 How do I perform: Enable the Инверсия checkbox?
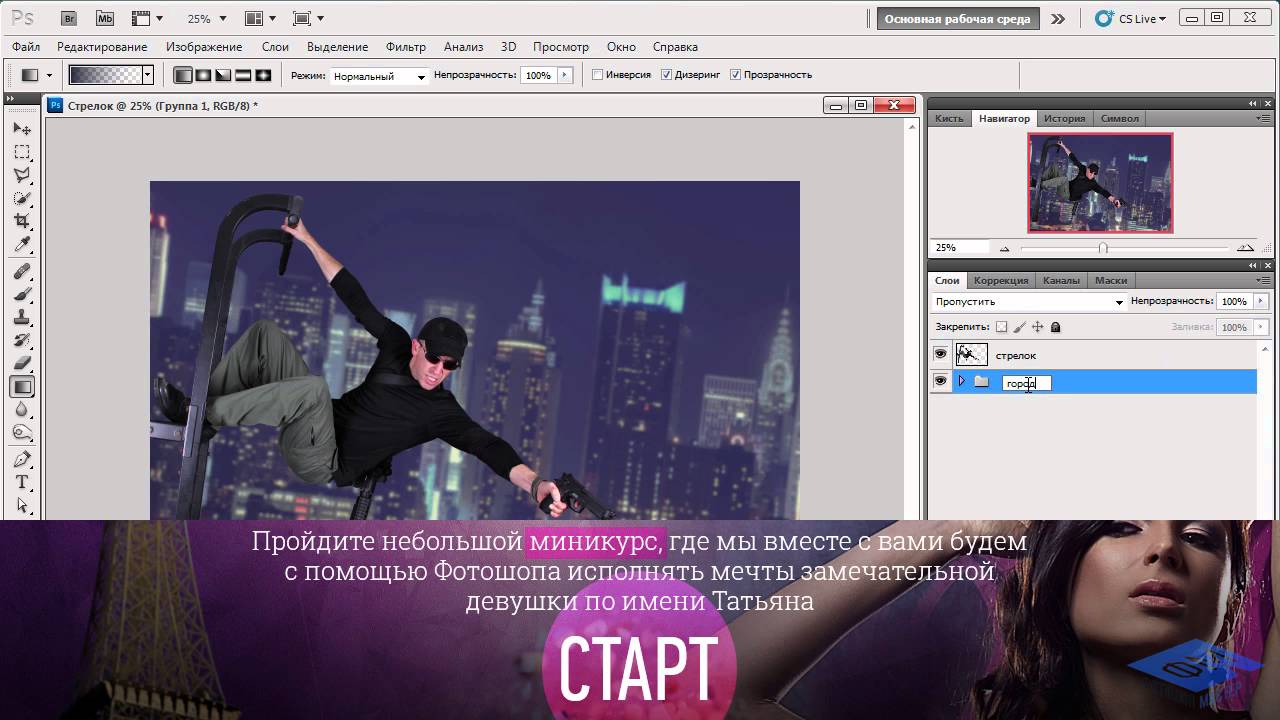[598, 75]
